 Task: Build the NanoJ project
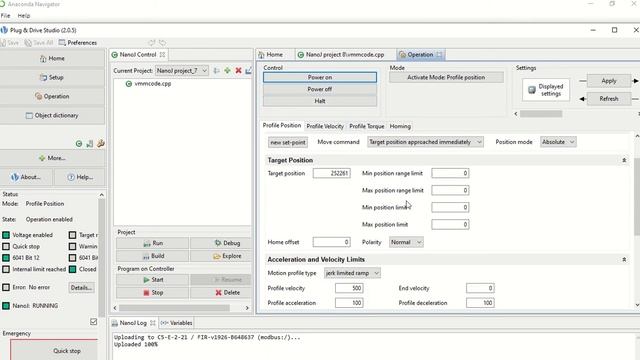click(153, 256)
